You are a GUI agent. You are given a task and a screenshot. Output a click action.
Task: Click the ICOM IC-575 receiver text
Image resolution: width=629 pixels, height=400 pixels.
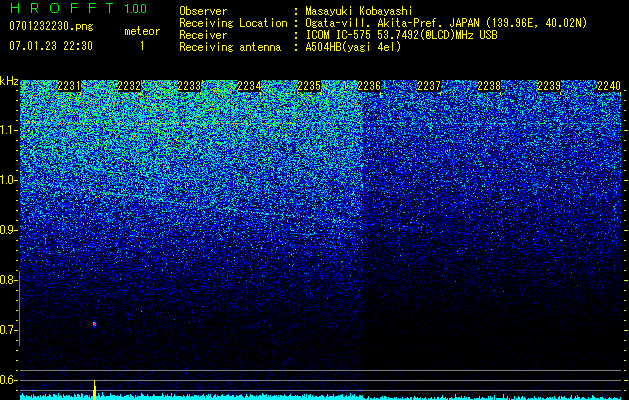pyautogui.click(x=401, y=35)
